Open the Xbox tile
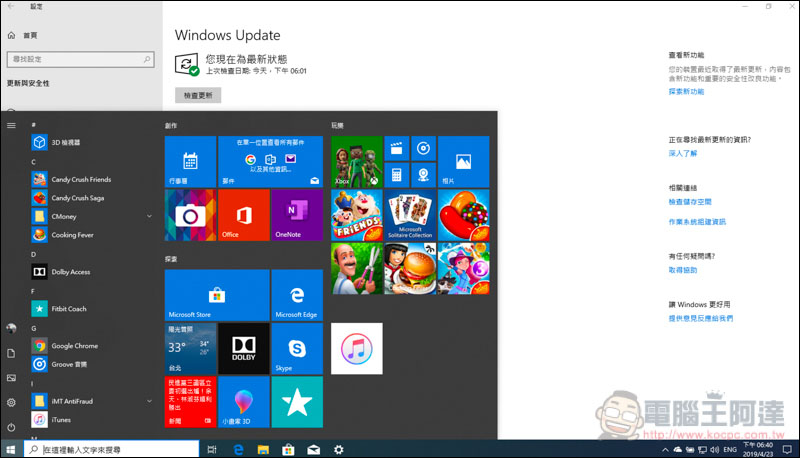800x458 pixels. 357,162
